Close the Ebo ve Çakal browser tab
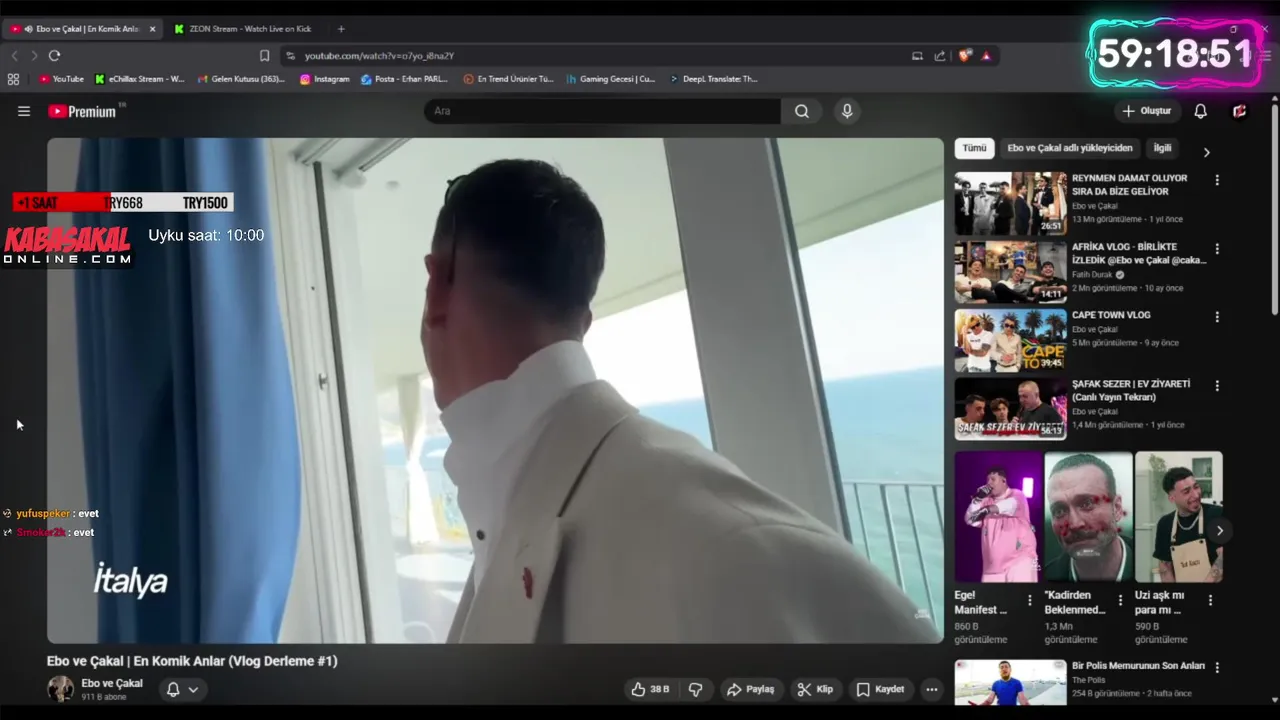Viewport: 1280px width, 720px height. click(153, 29)
